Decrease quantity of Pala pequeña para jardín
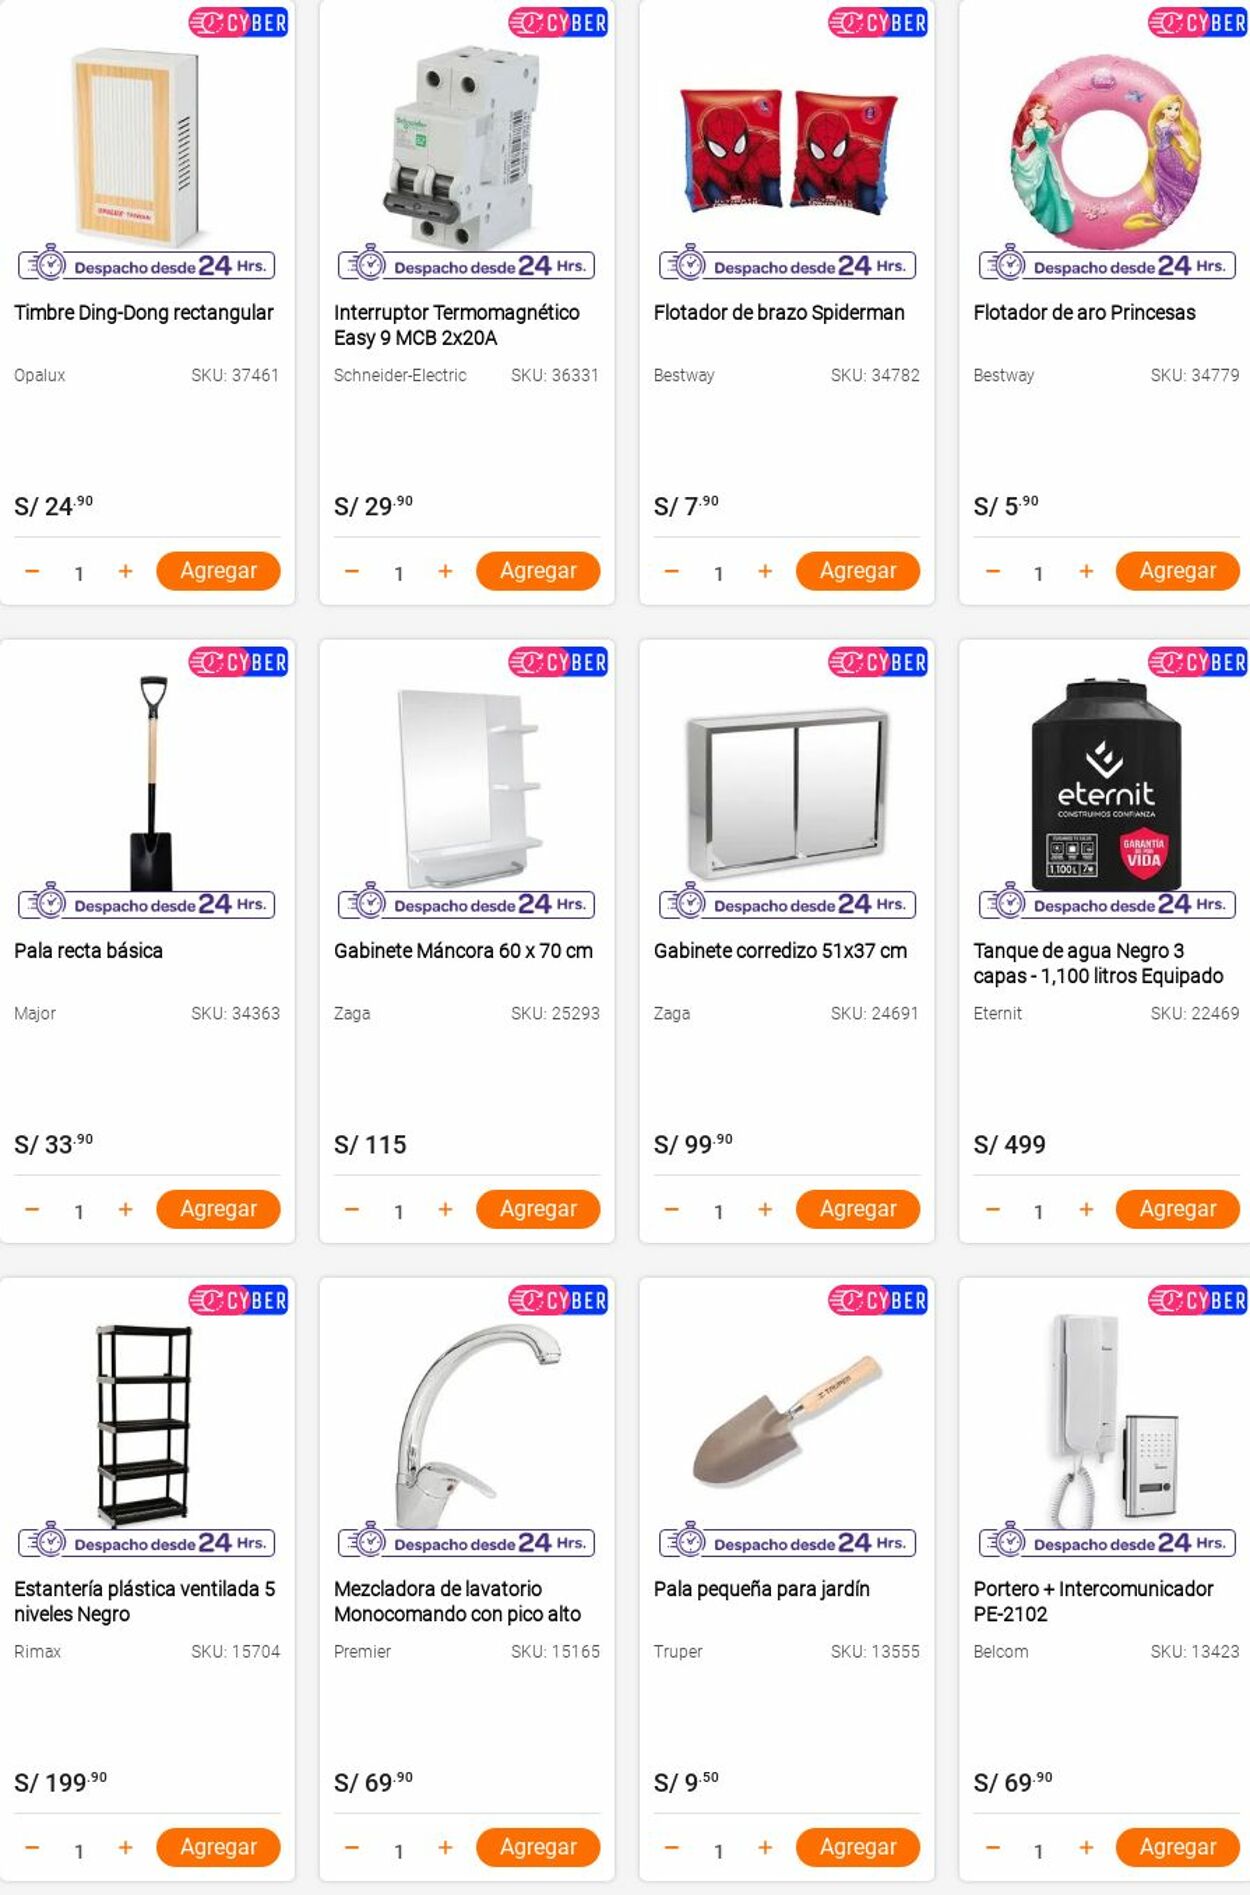 (671, 1847)
